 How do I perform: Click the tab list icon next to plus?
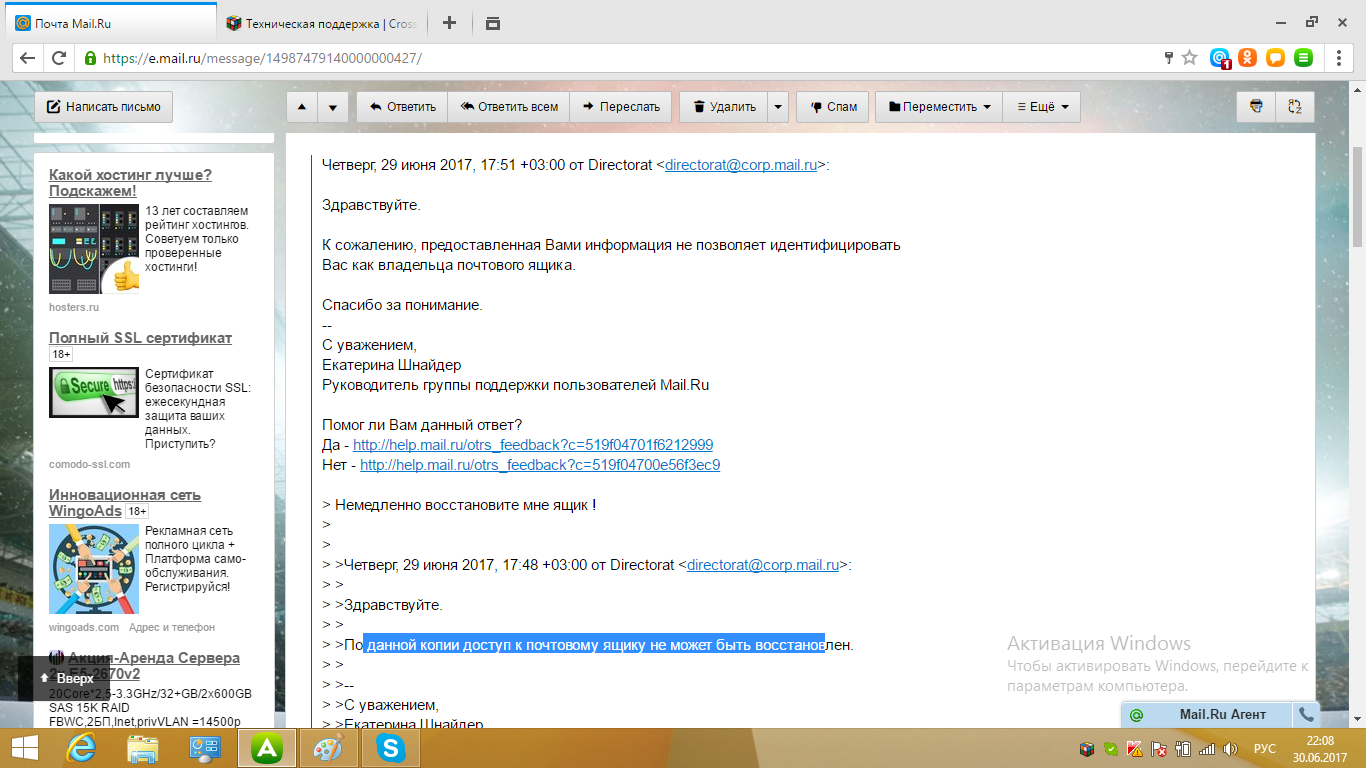492,23
